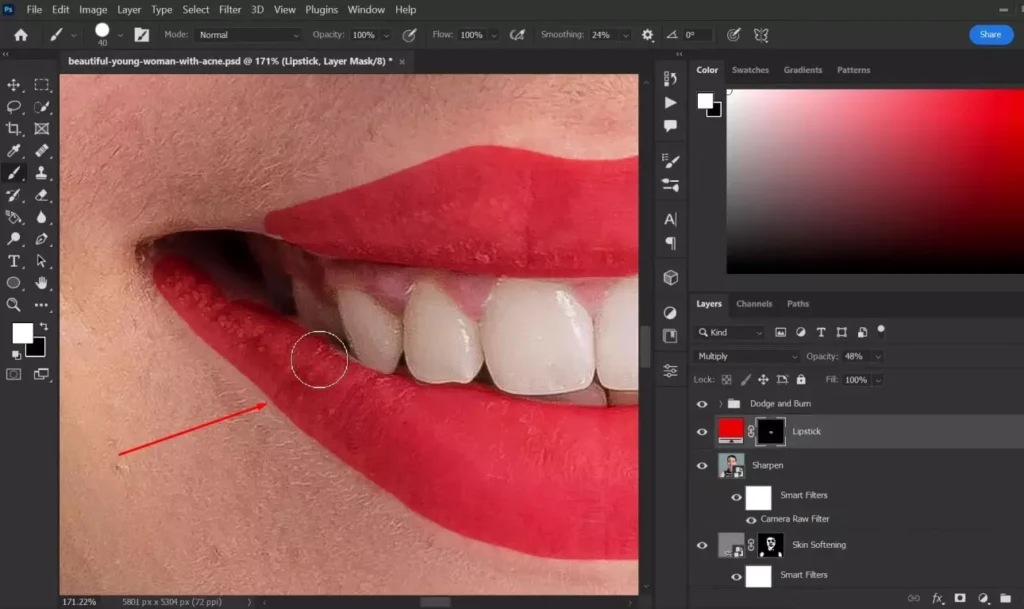Switch to the Channels tab

[x=754, y=303]
